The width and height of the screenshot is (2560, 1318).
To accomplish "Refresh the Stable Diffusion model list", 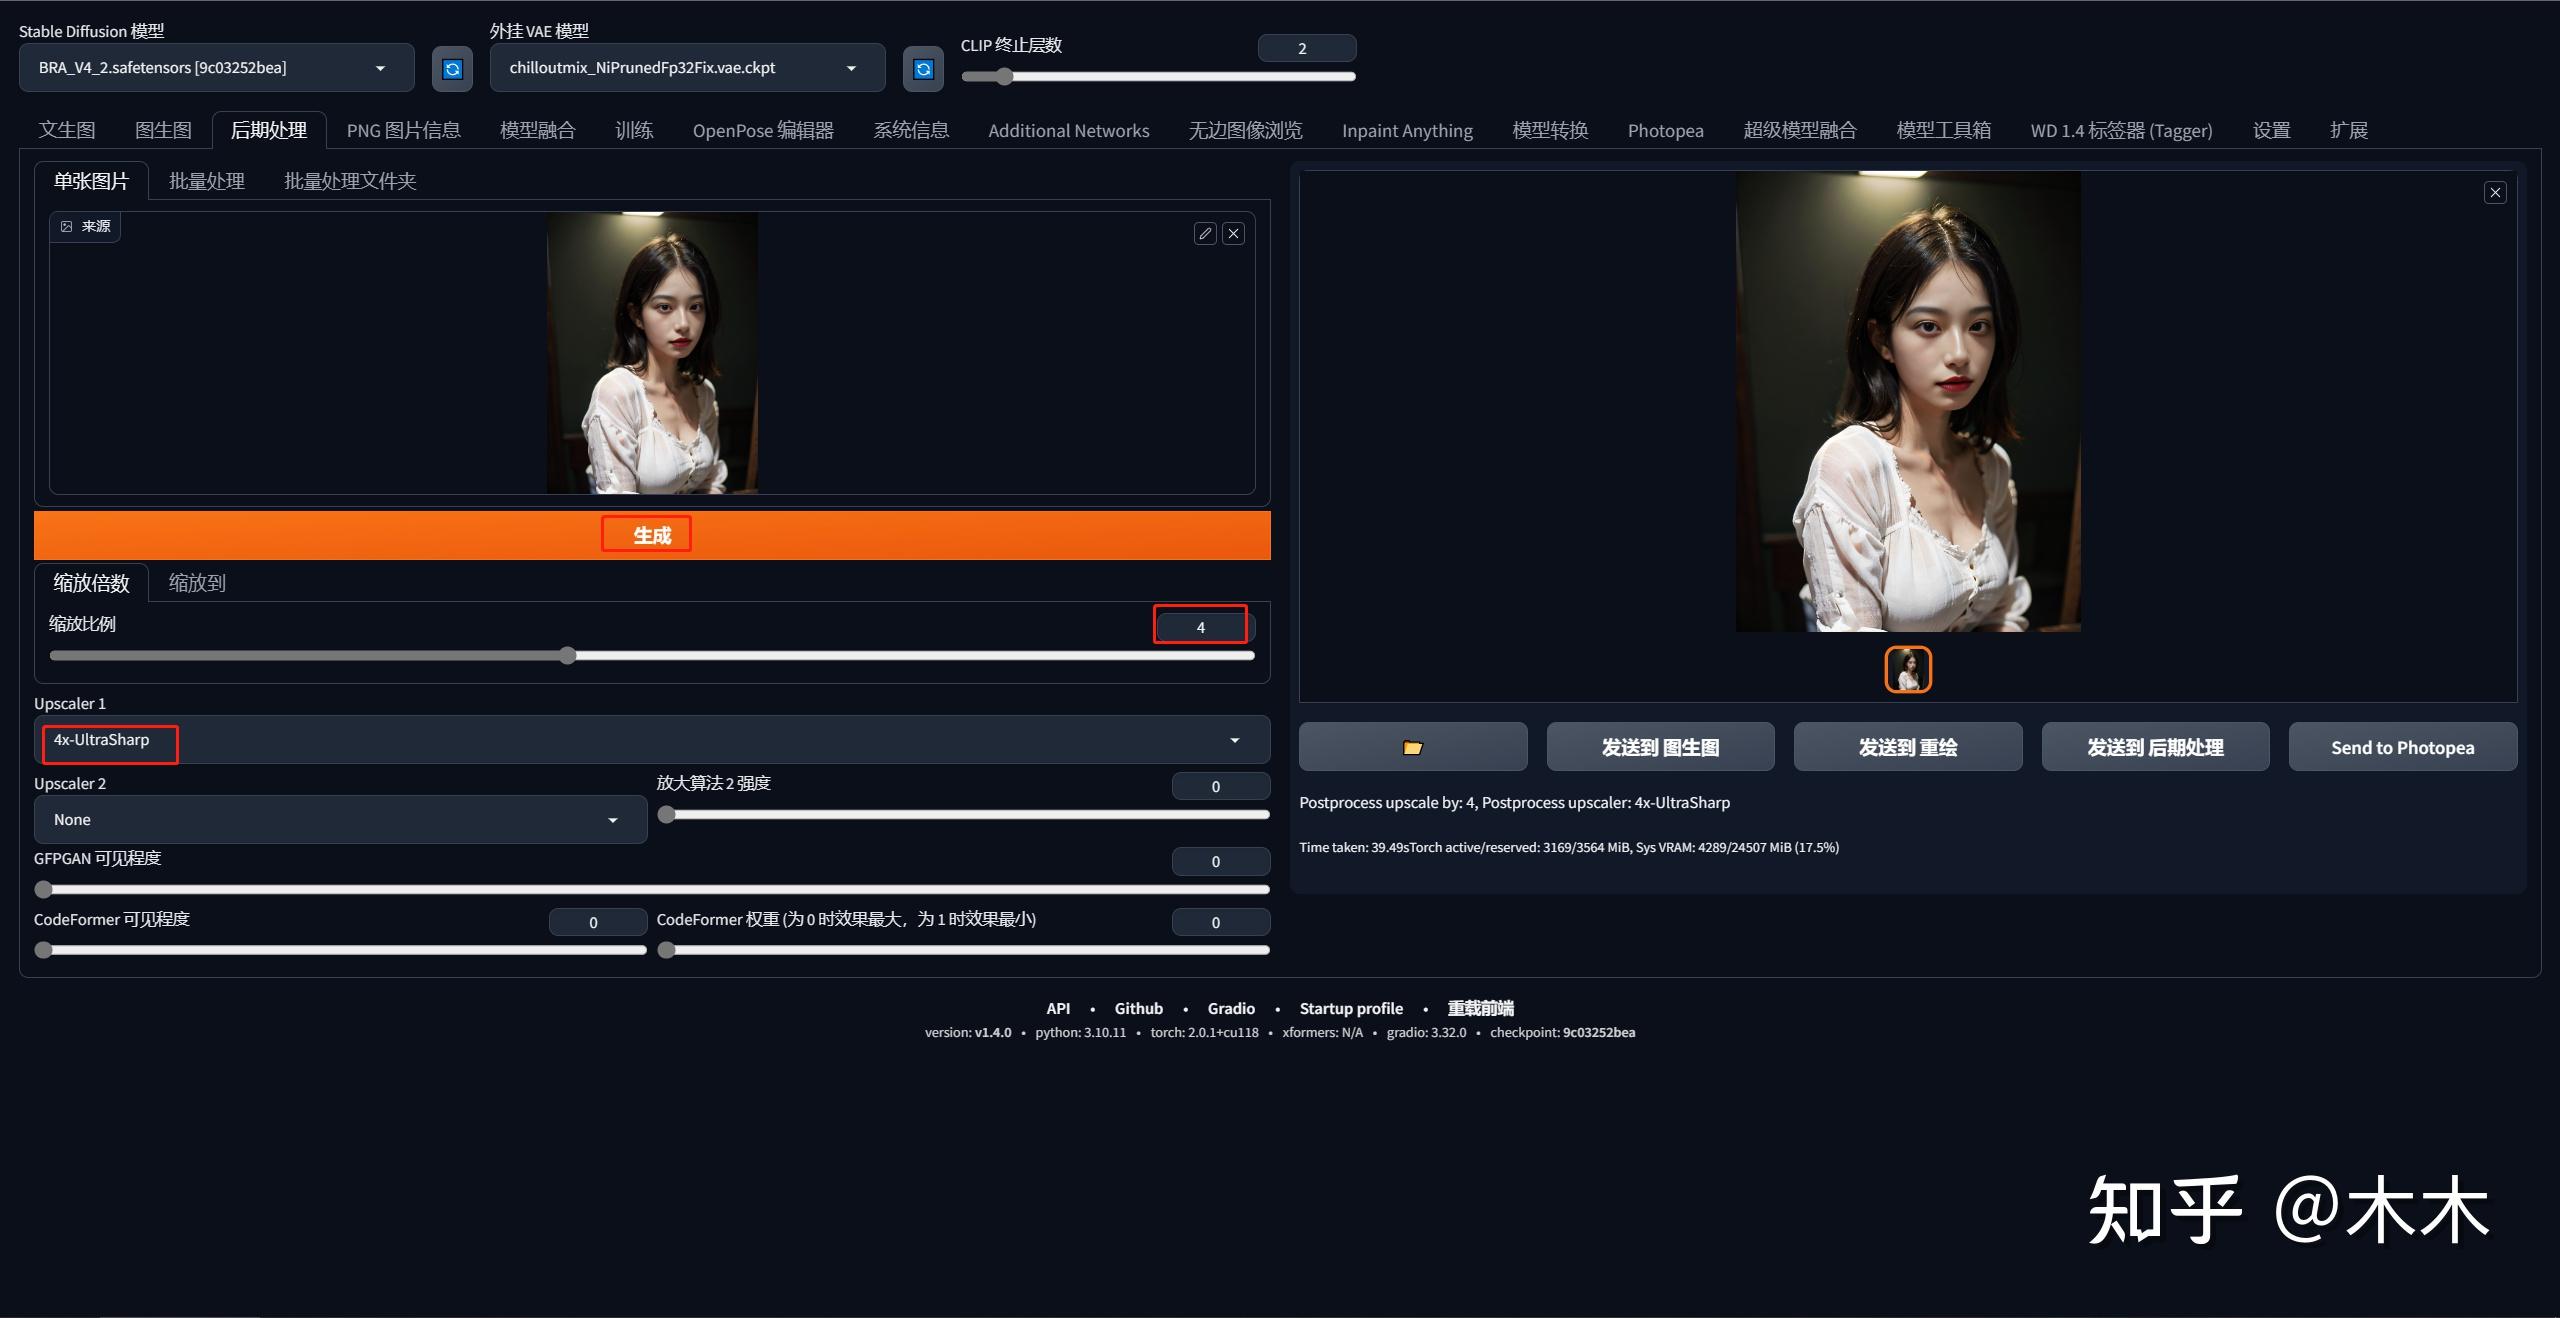I will [x=452, y=69].
